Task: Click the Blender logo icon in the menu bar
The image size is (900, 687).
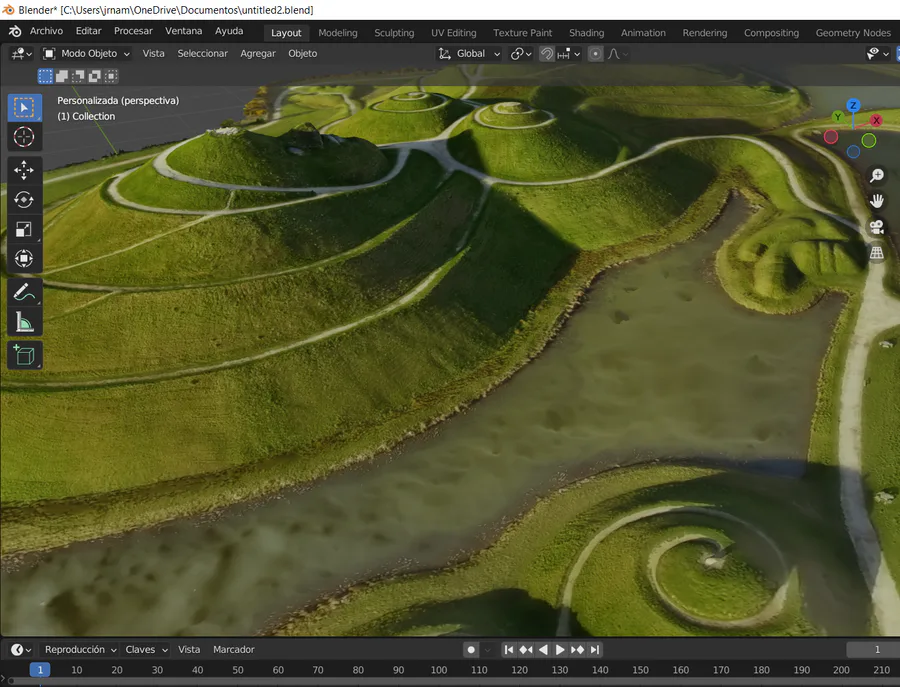Action: click(15, 32)
